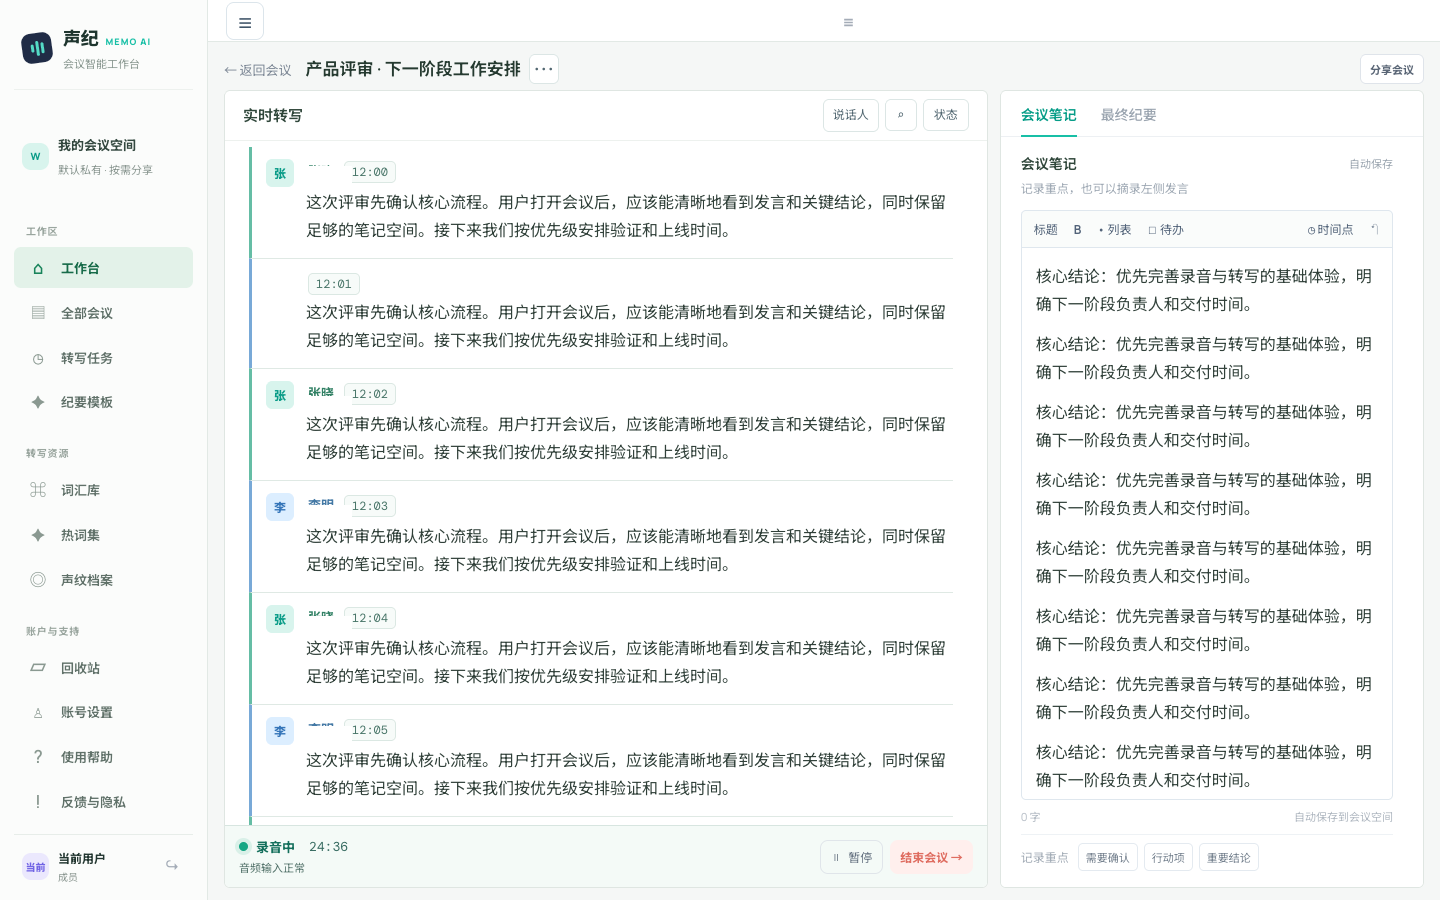Screen dimensions: 1440x900
Task: Click the logout arrow beside 当前用户
Action: coord(172,866)
